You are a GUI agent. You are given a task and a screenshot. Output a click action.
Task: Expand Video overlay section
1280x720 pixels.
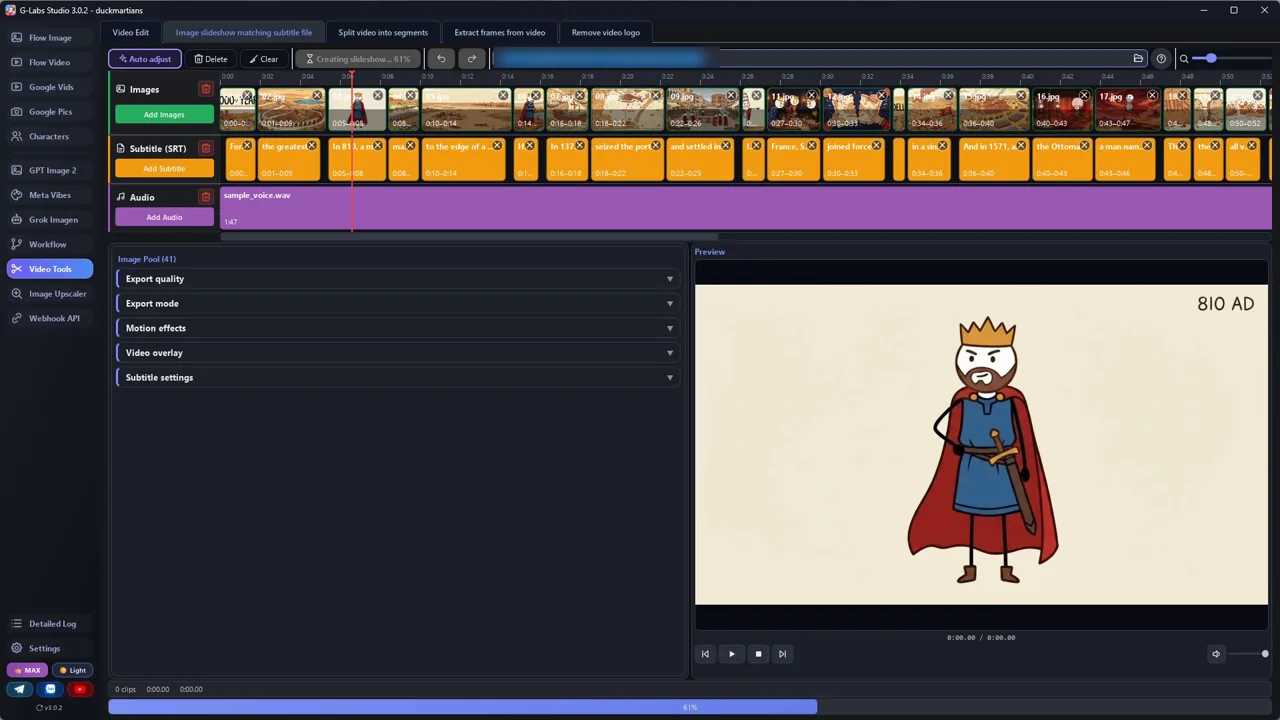(x=397, y=353)
